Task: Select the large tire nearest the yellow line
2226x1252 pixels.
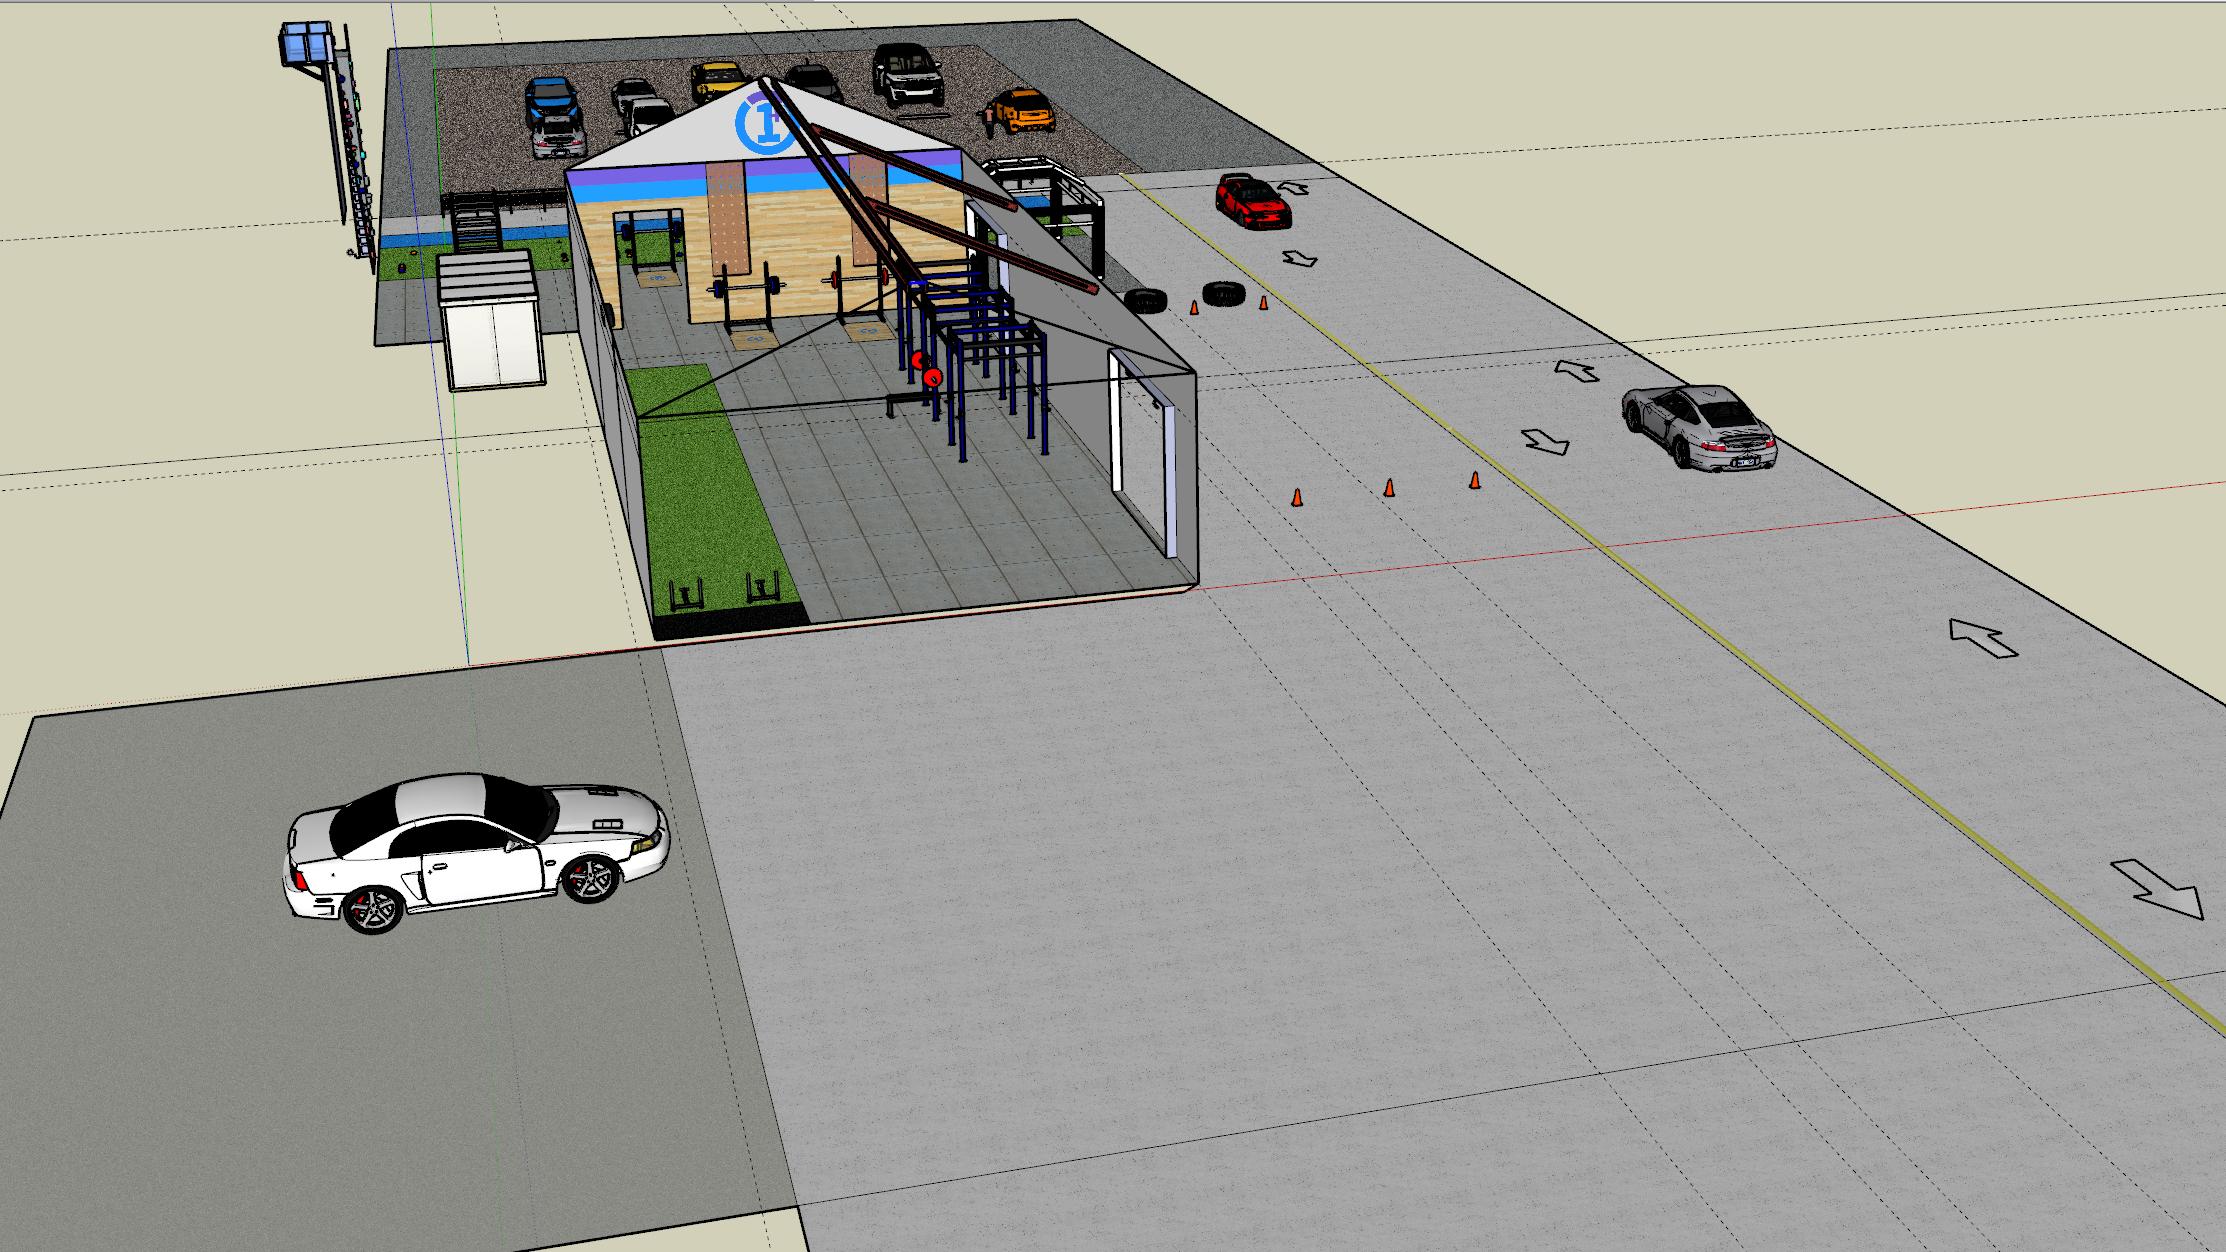Action: pos(1222,293)
